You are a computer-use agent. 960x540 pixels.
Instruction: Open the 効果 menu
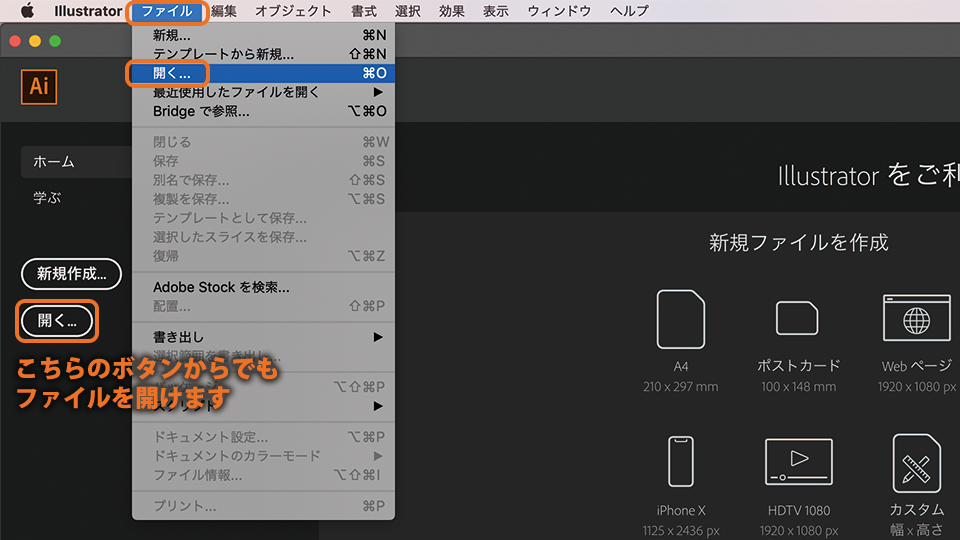tap(452, 11)
